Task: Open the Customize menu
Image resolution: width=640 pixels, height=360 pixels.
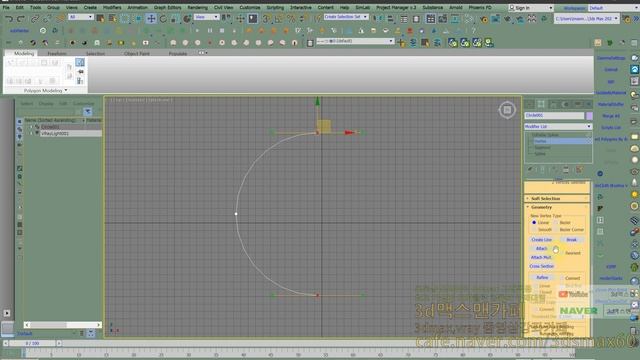Action: tap(250, 7)
